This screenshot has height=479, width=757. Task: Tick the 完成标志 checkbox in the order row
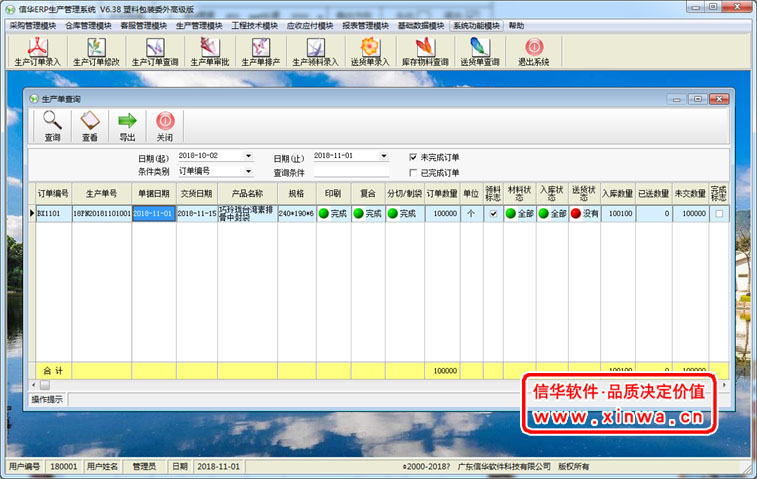point(718,214)
